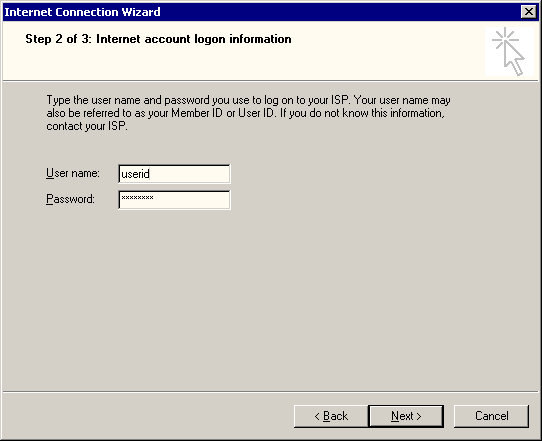Click the Internet Connection Wizard title text
Screen dimensions: 542x441
pos(82,12)
